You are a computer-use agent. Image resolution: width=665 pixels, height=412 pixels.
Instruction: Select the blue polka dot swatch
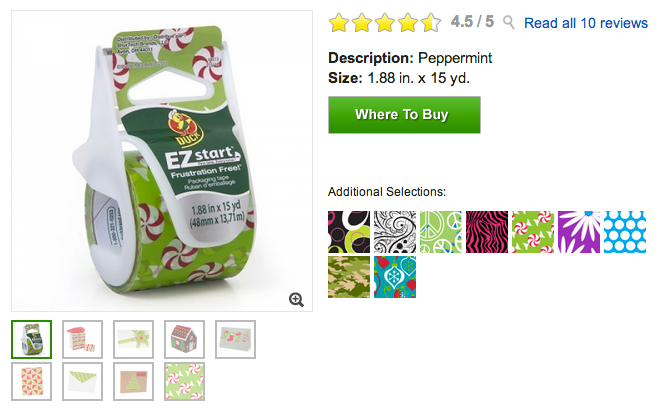coord(625,232)
